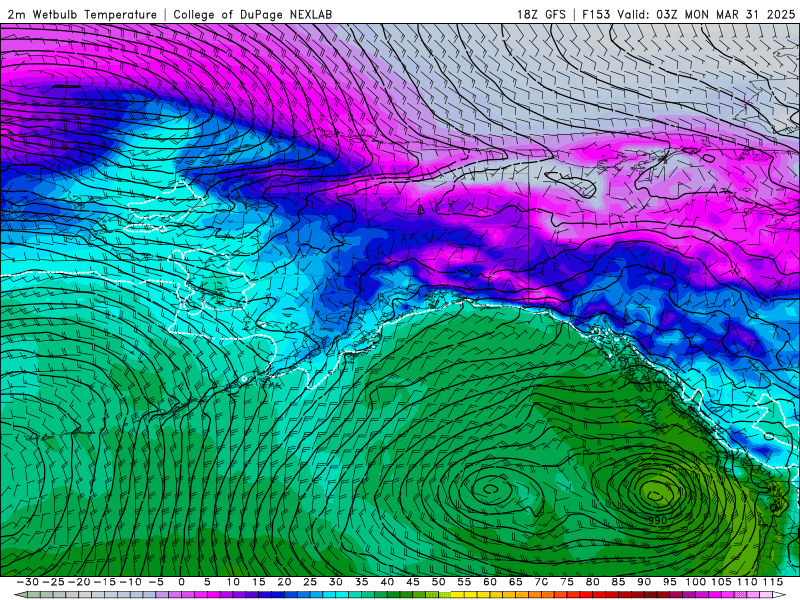Click the "35" color scale label
The image size is (800, 600).
coord(361,582)
